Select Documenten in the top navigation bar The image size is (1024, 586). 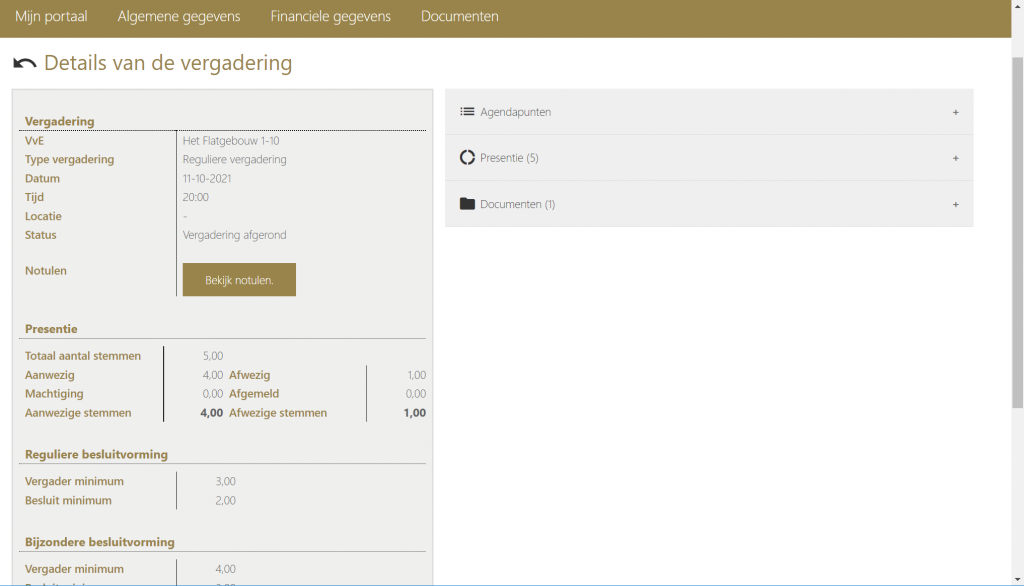(x=459, y=17)
